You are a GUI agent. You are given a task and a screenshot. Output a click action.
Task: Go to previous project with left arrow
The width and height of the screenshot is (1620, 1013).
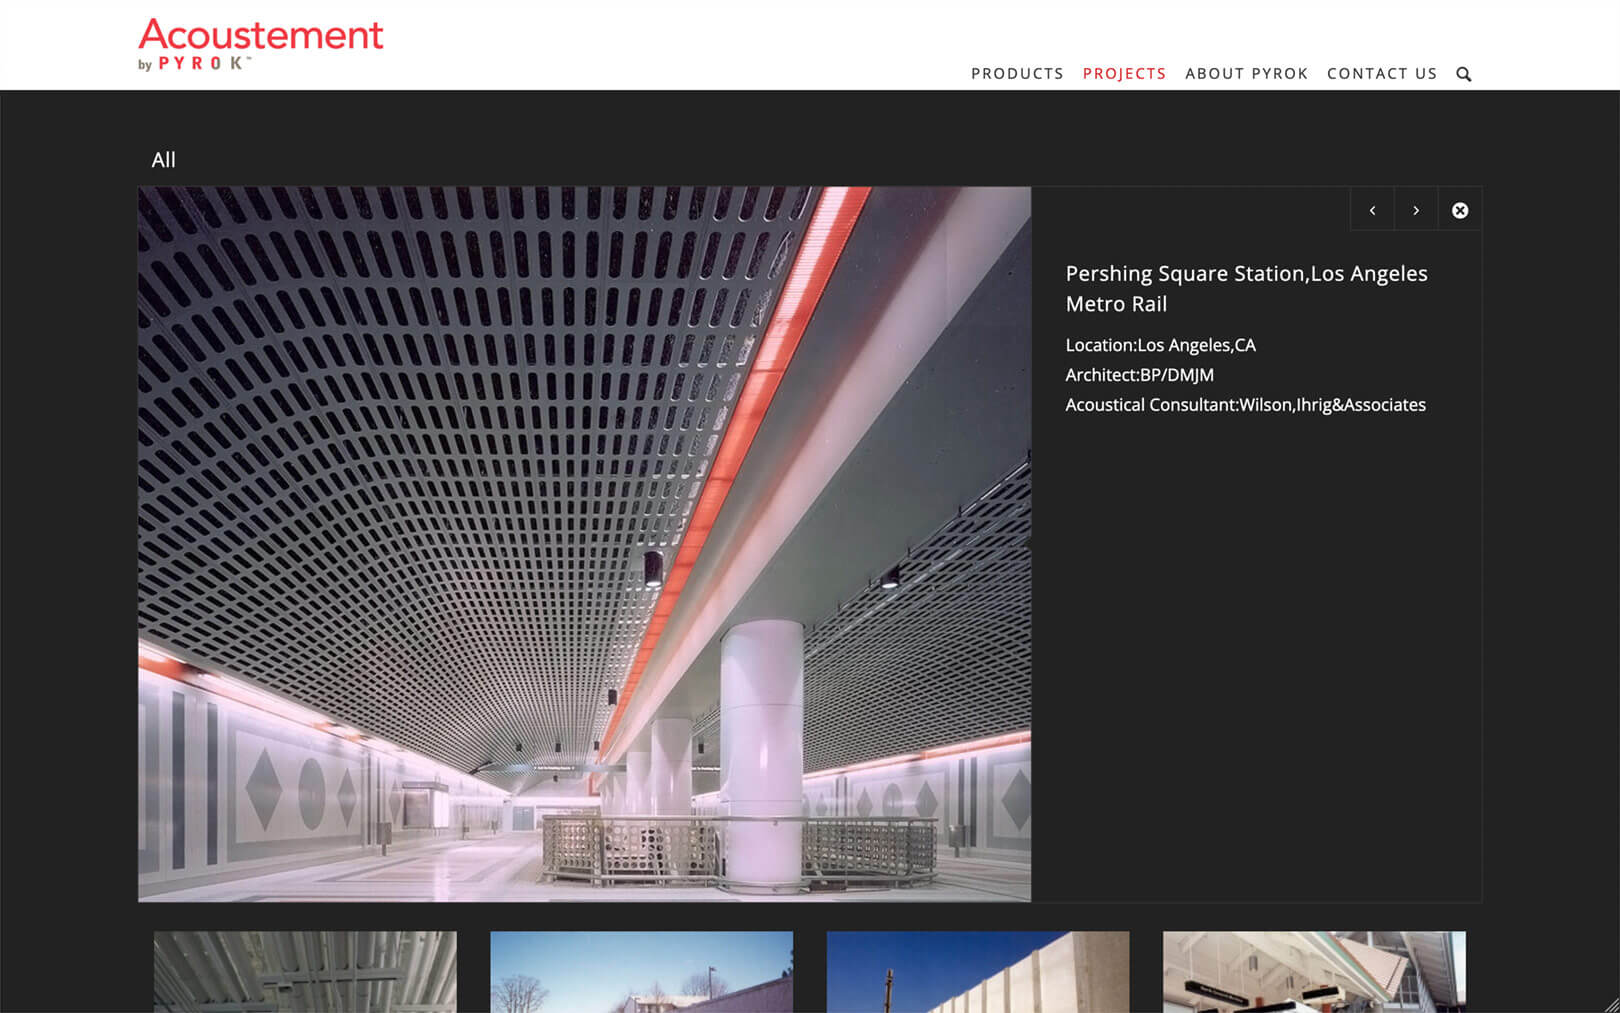tap(1372, 210)
